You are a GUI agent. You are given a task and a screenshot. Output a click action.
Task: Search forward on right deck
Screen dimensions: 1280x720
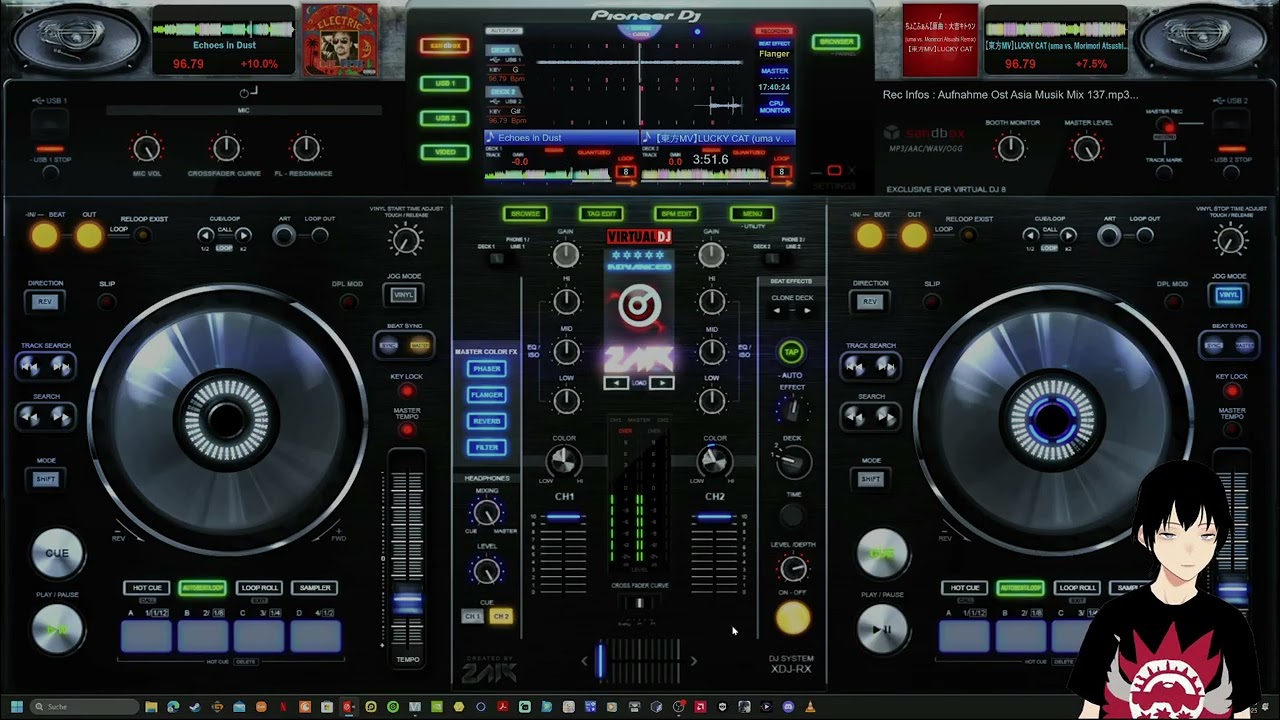[x=886, y=417]
